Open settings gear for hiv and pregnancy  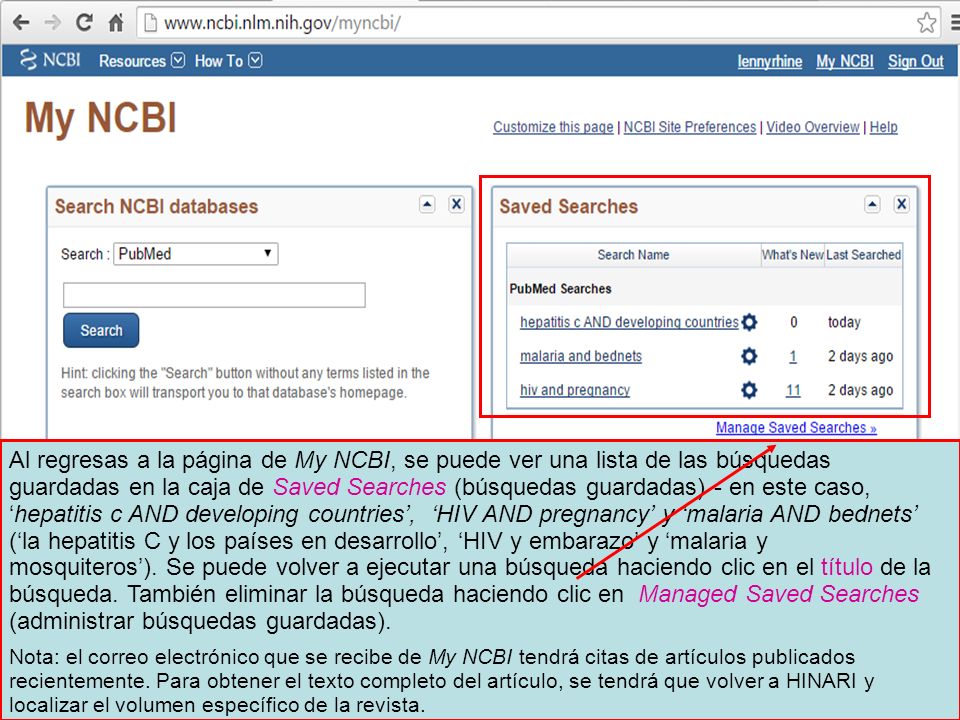[x=749, y=390]
